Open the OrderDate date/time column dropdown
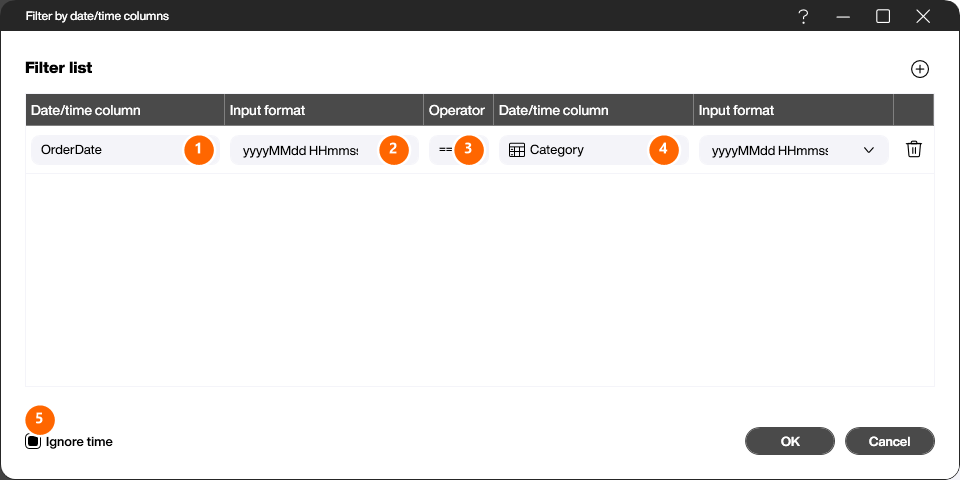 click(x=126, y=150)
